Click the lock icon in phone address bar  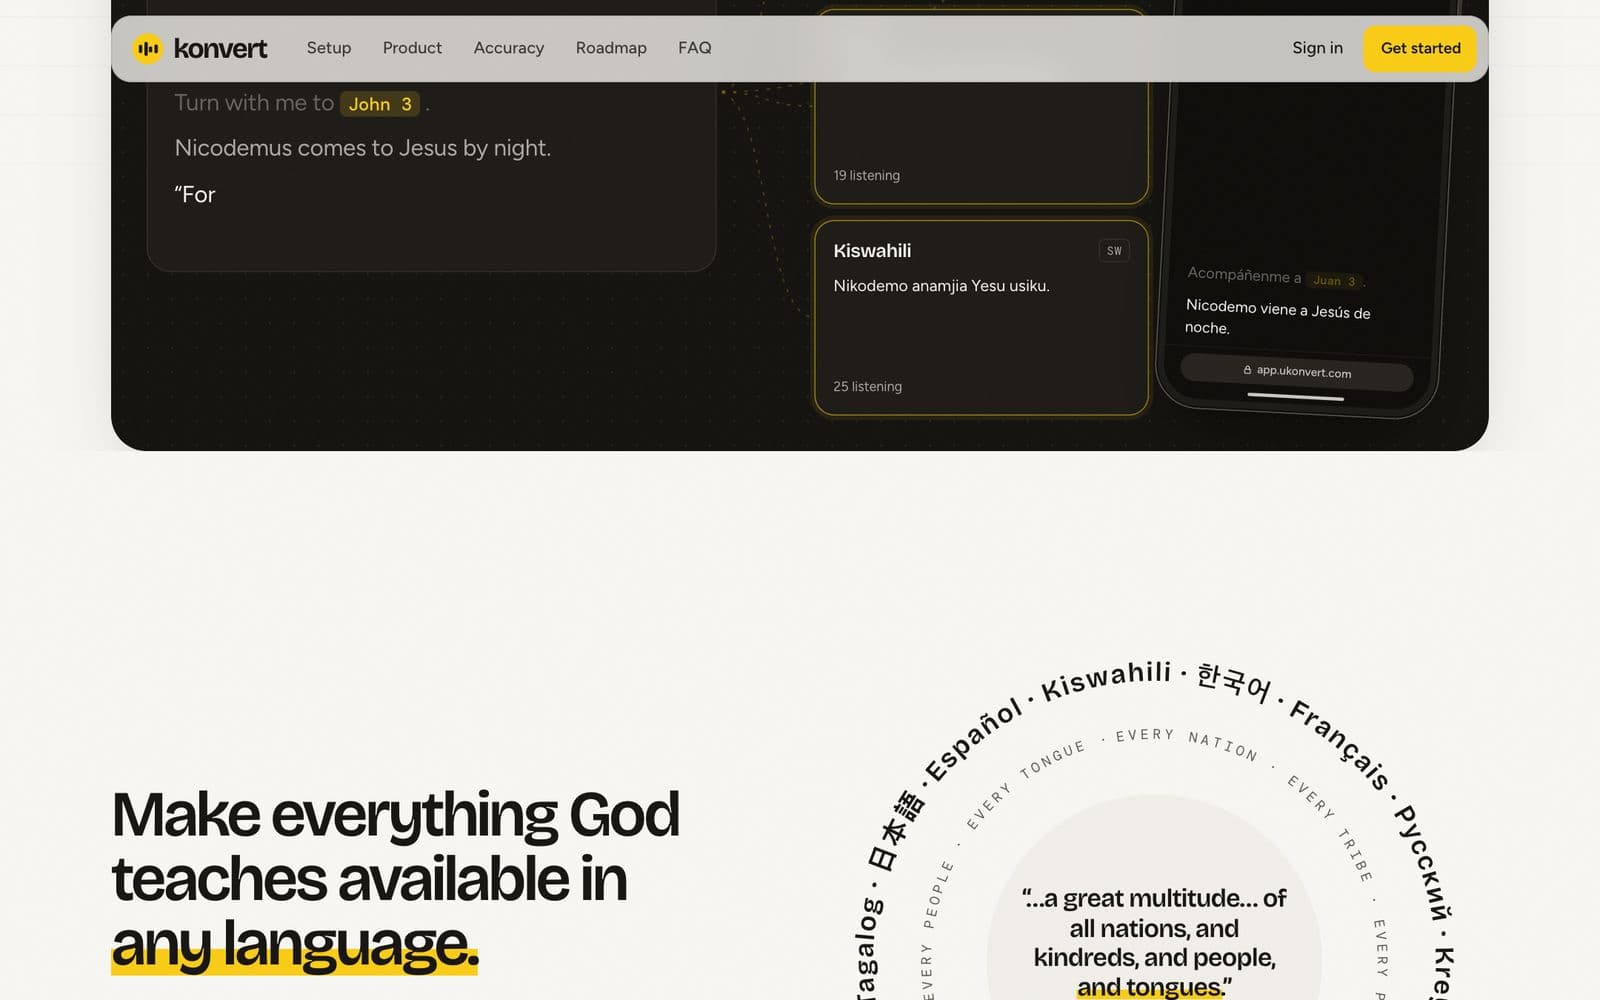pyautogui.click(x=1247, y=369)
